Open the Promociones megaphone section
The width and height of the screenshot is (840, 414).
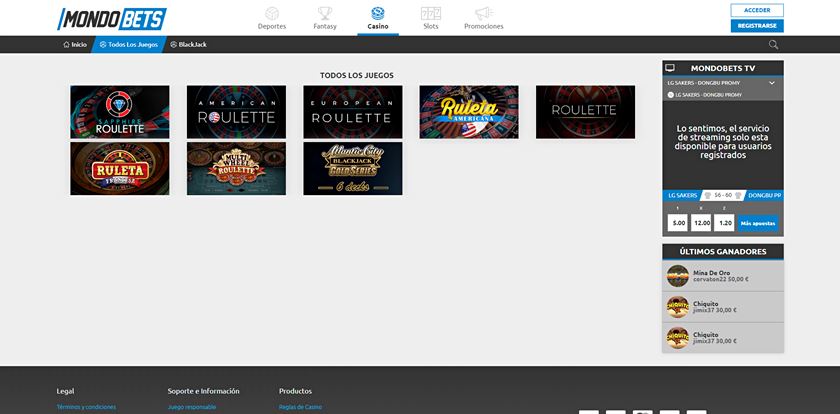pos(484,18)
